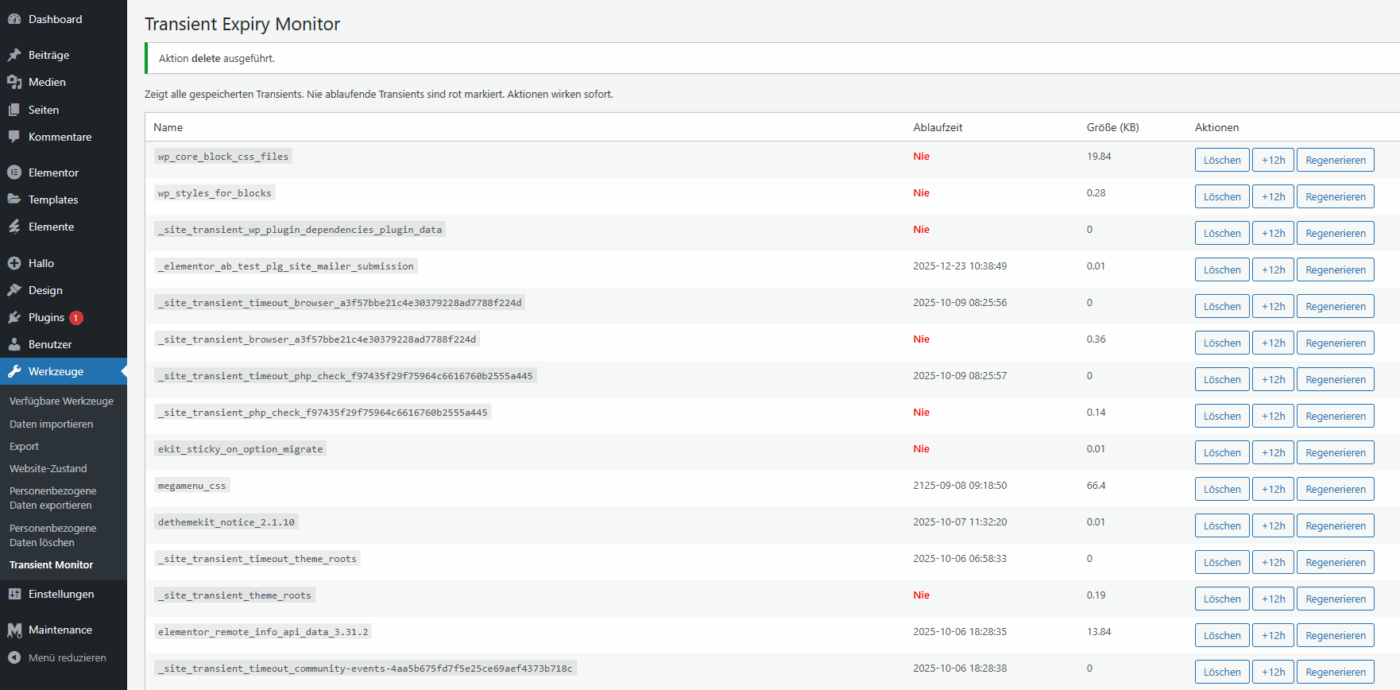This screenshot has width=1400, height=690.
Task: Open Plugins via the plug icon
Action: coord(14,317)
